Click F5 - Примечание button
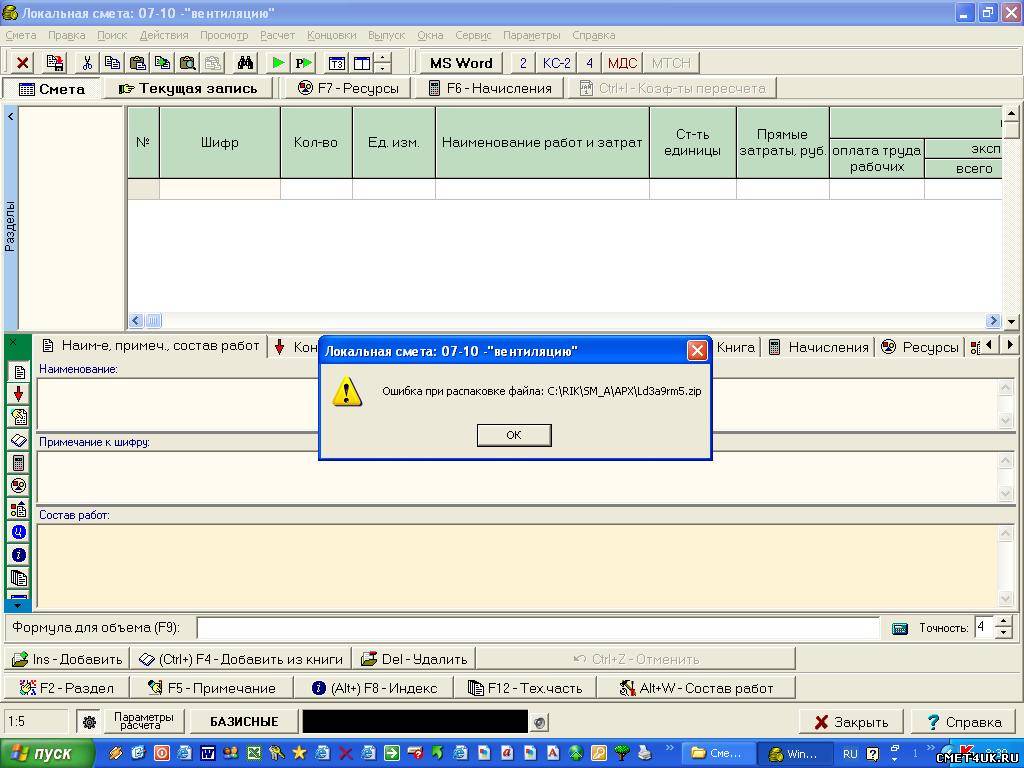The image size is (1024, 768). [212, 688]
